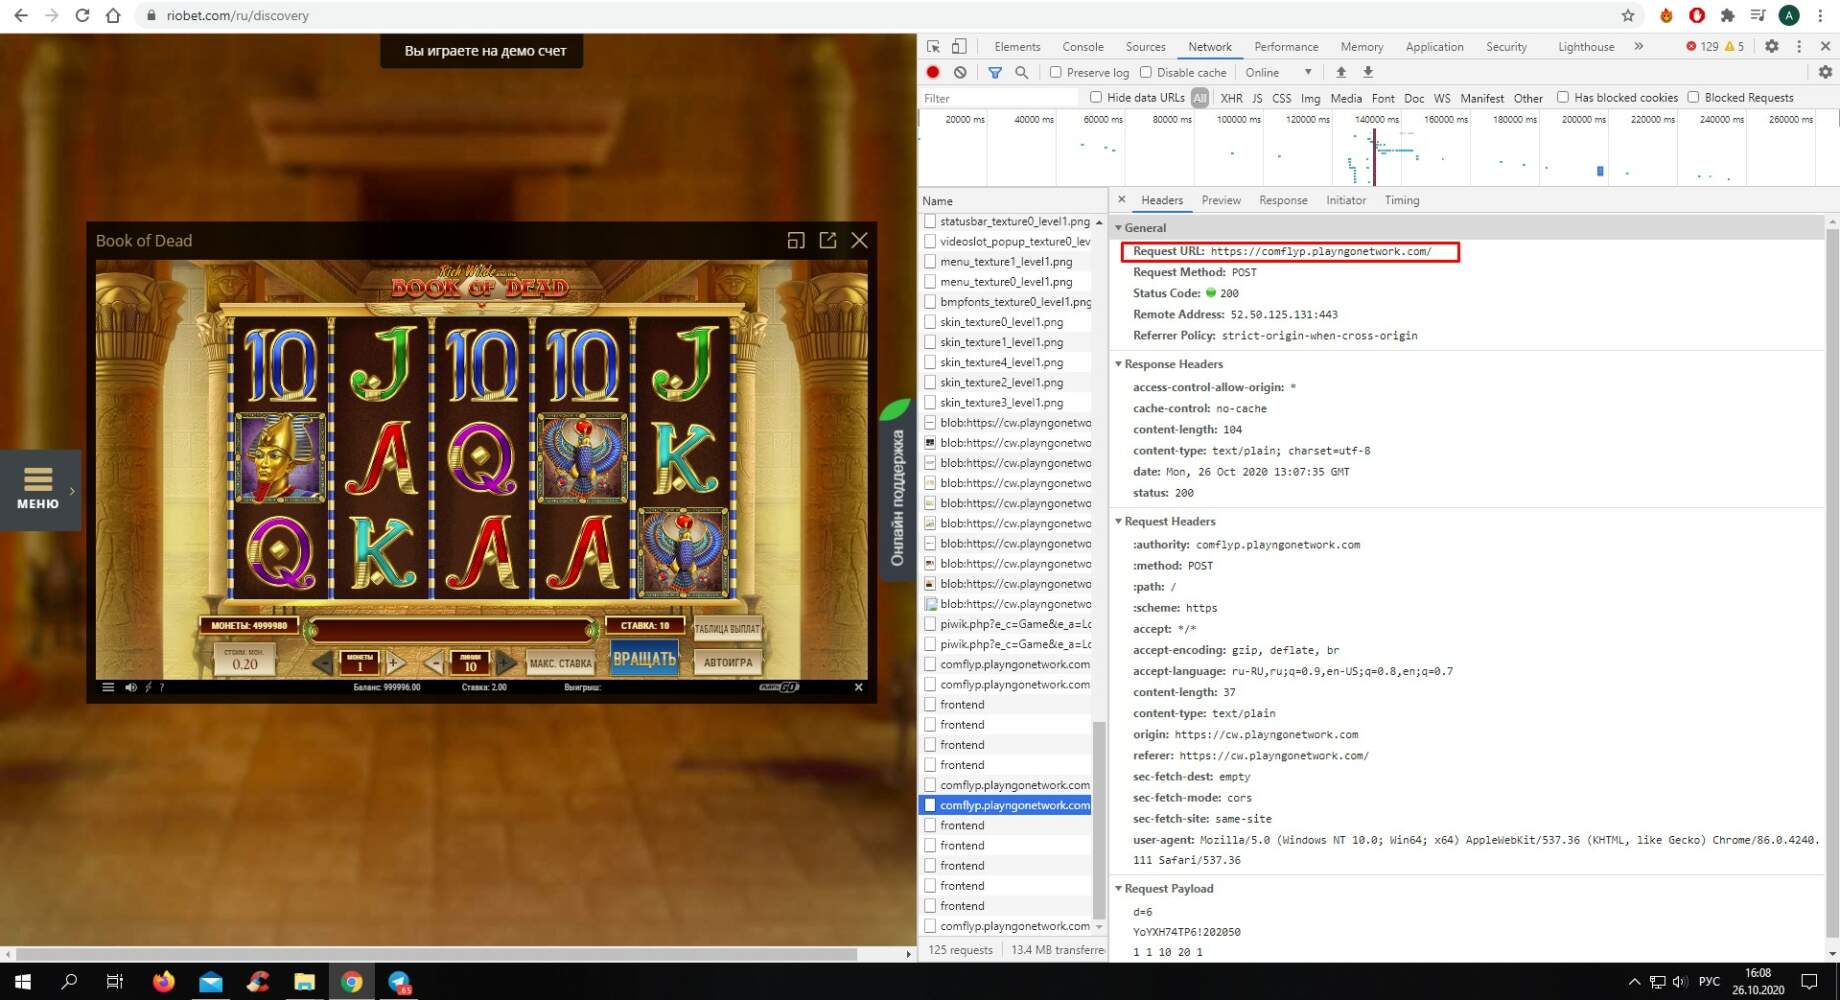
Task: Tick checkbox of statusbar_texture0_level1.png row
Action: pos(930,221)
